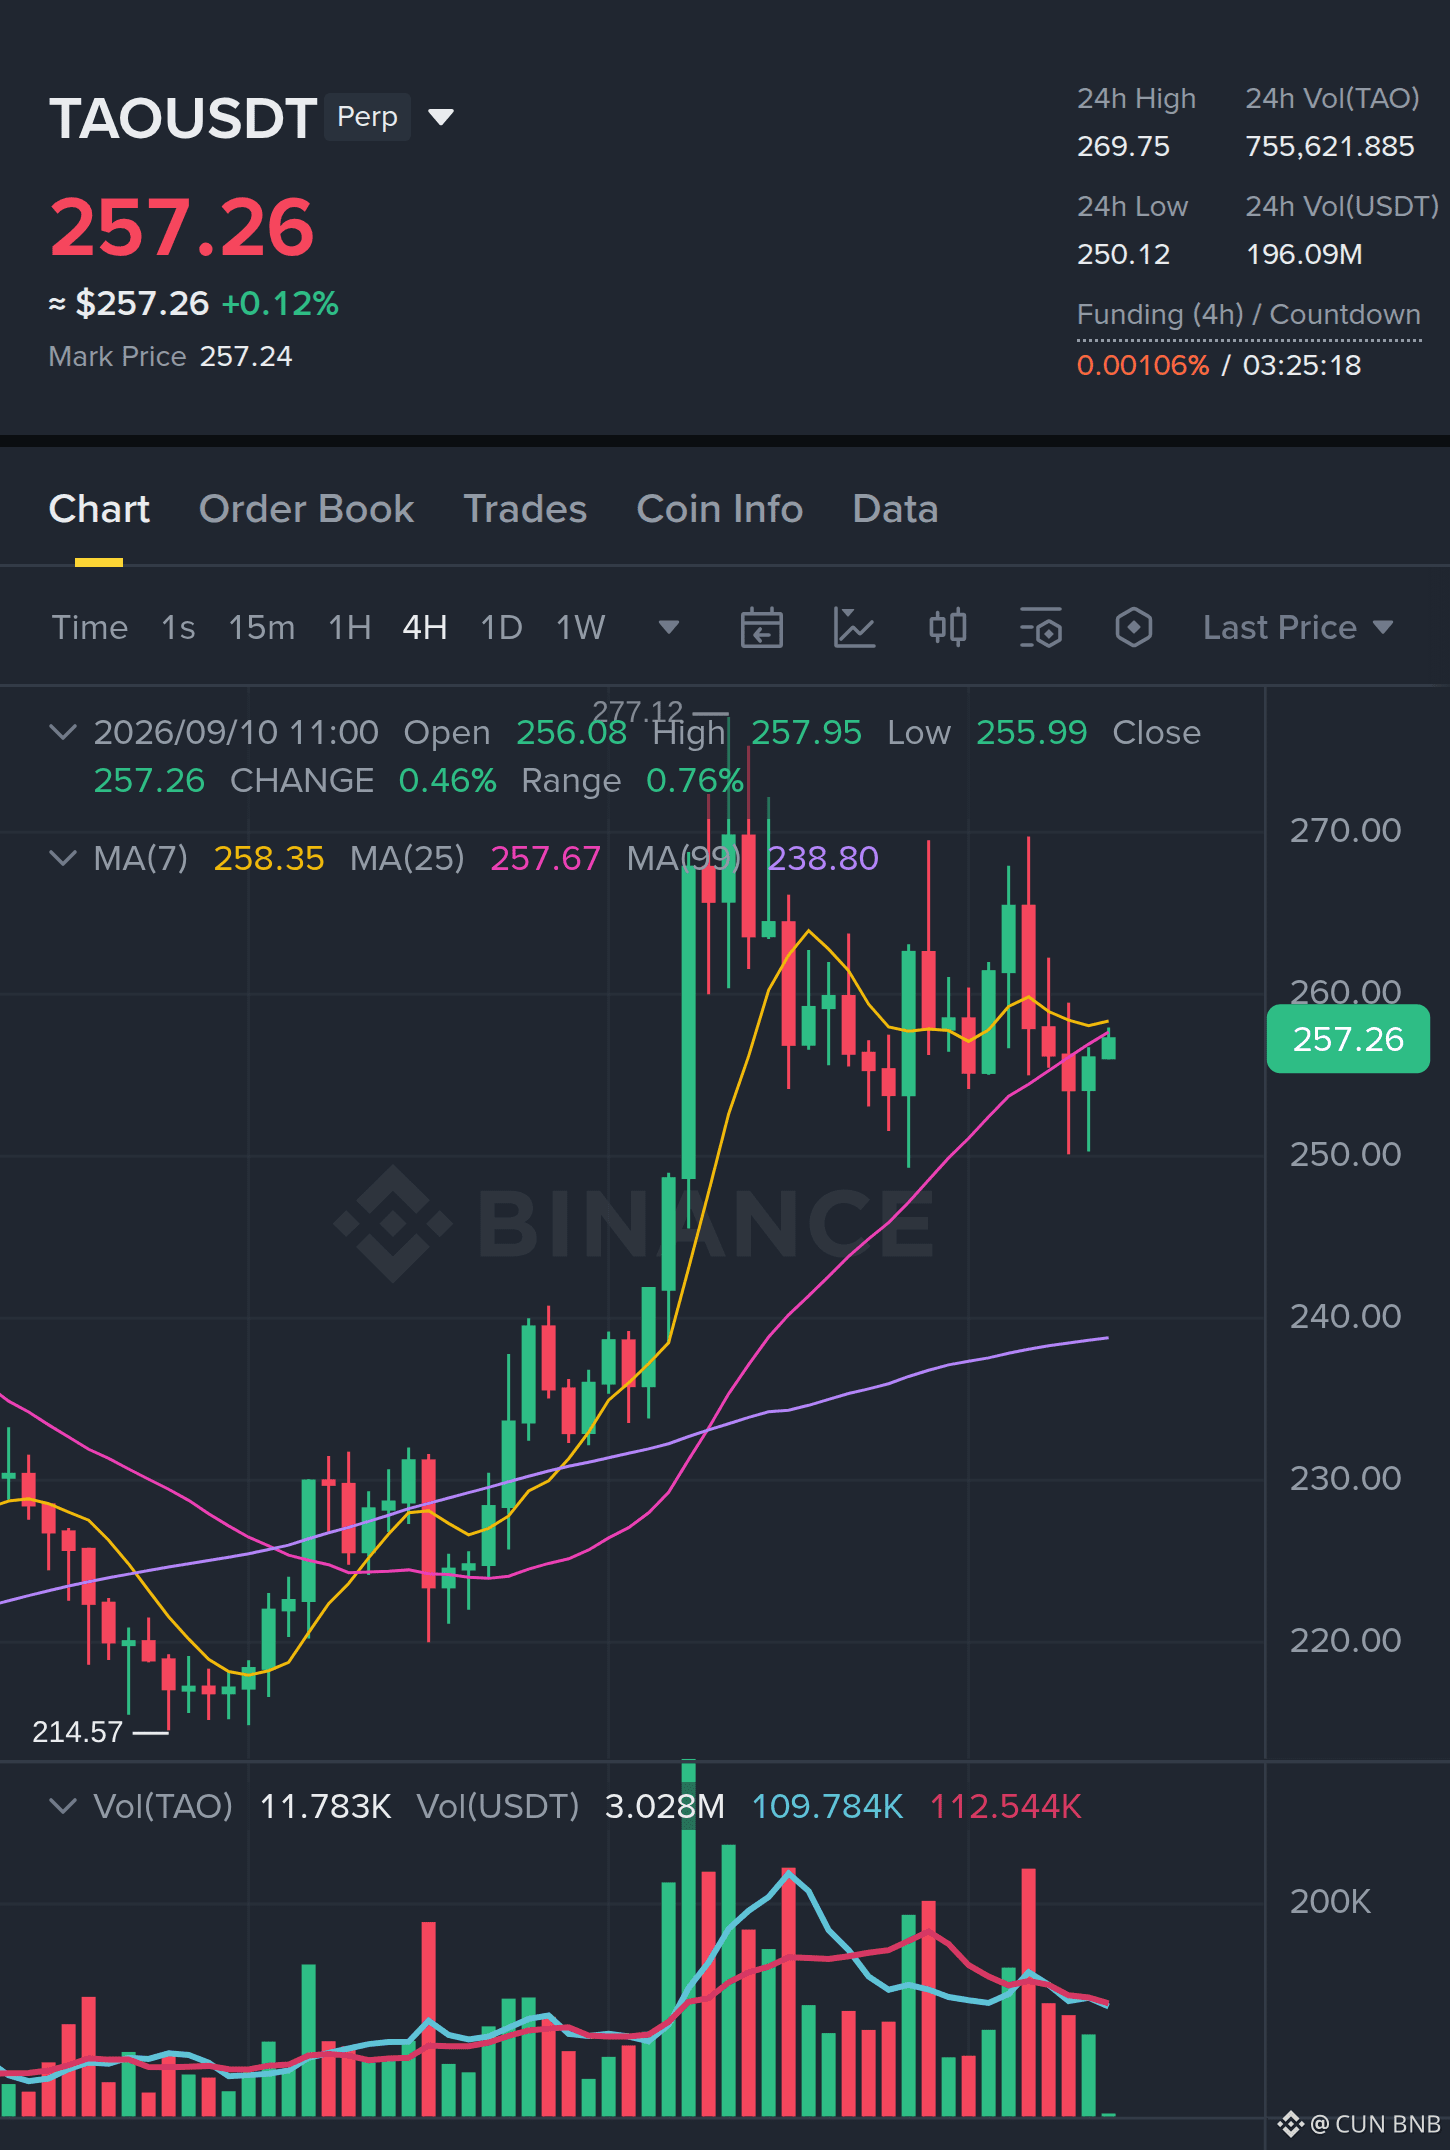Open the Last Price dropdown
This screenshot has width=1450, height=2150.
click(1298, 628)
